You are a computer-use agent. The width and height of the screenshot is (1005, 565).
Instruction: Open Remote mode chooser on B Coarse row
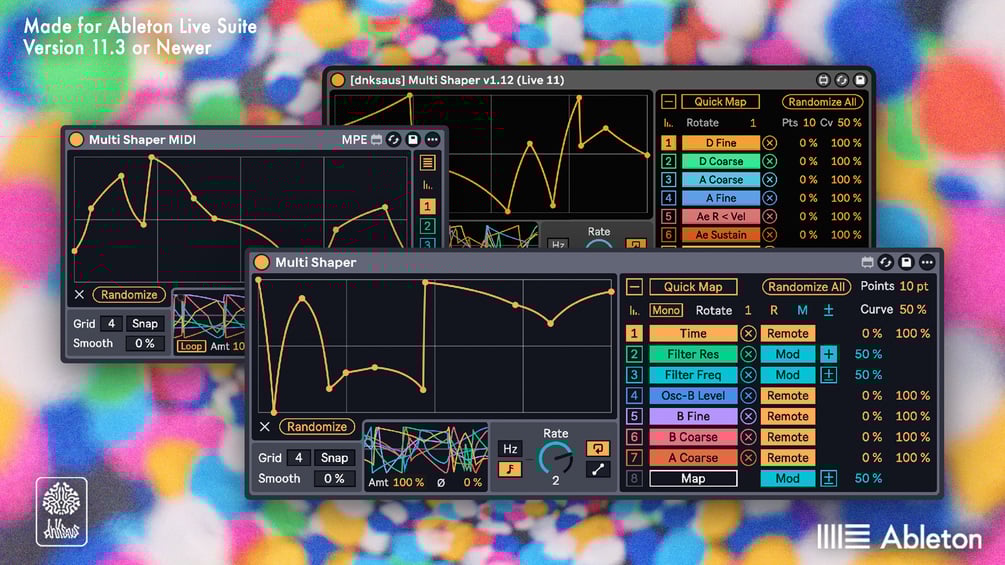[x=788, y=437]
